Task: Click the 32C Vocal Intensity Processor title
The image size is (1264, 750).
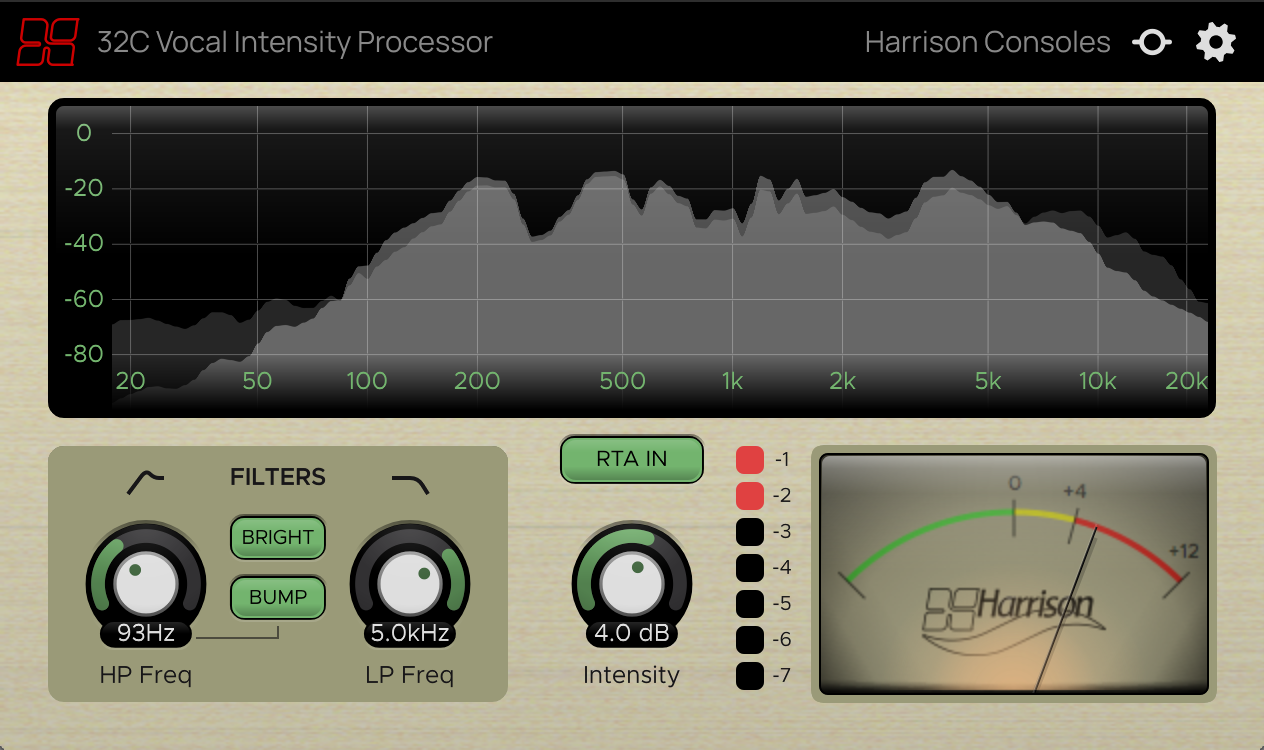Action: pos(295,43)
